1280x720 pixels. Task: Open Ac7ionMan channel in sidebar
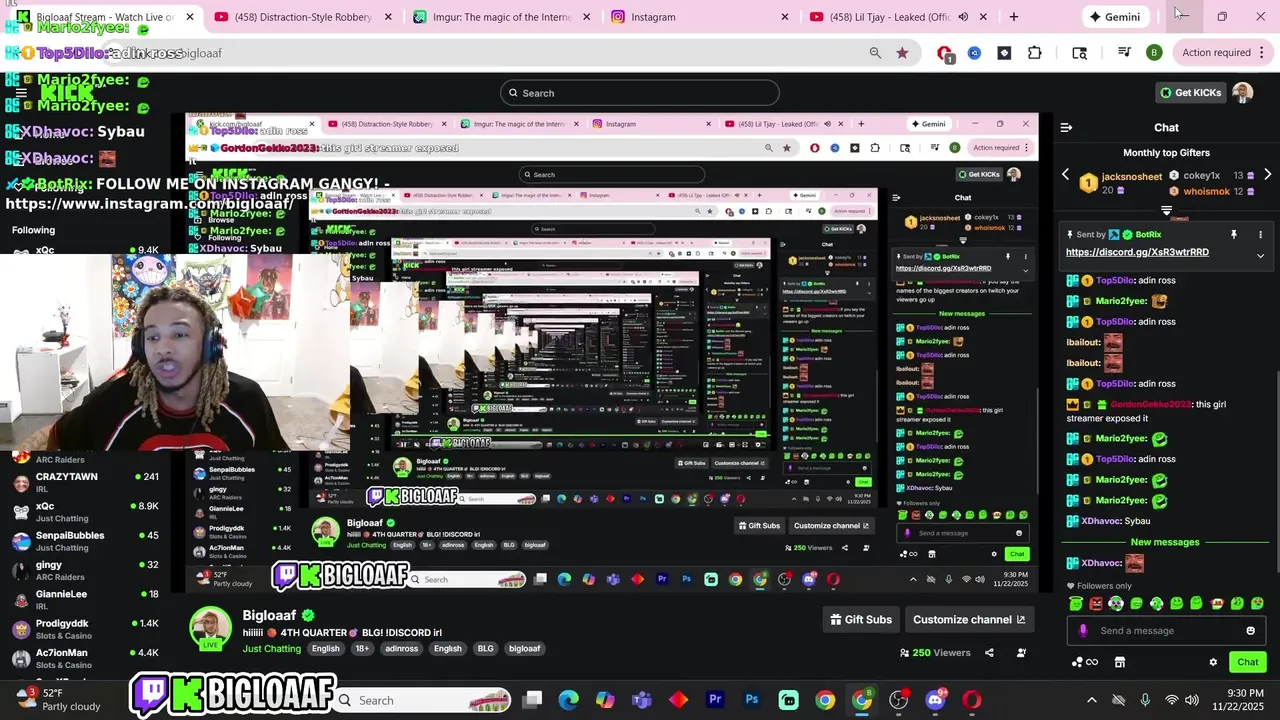pos(85,658)
